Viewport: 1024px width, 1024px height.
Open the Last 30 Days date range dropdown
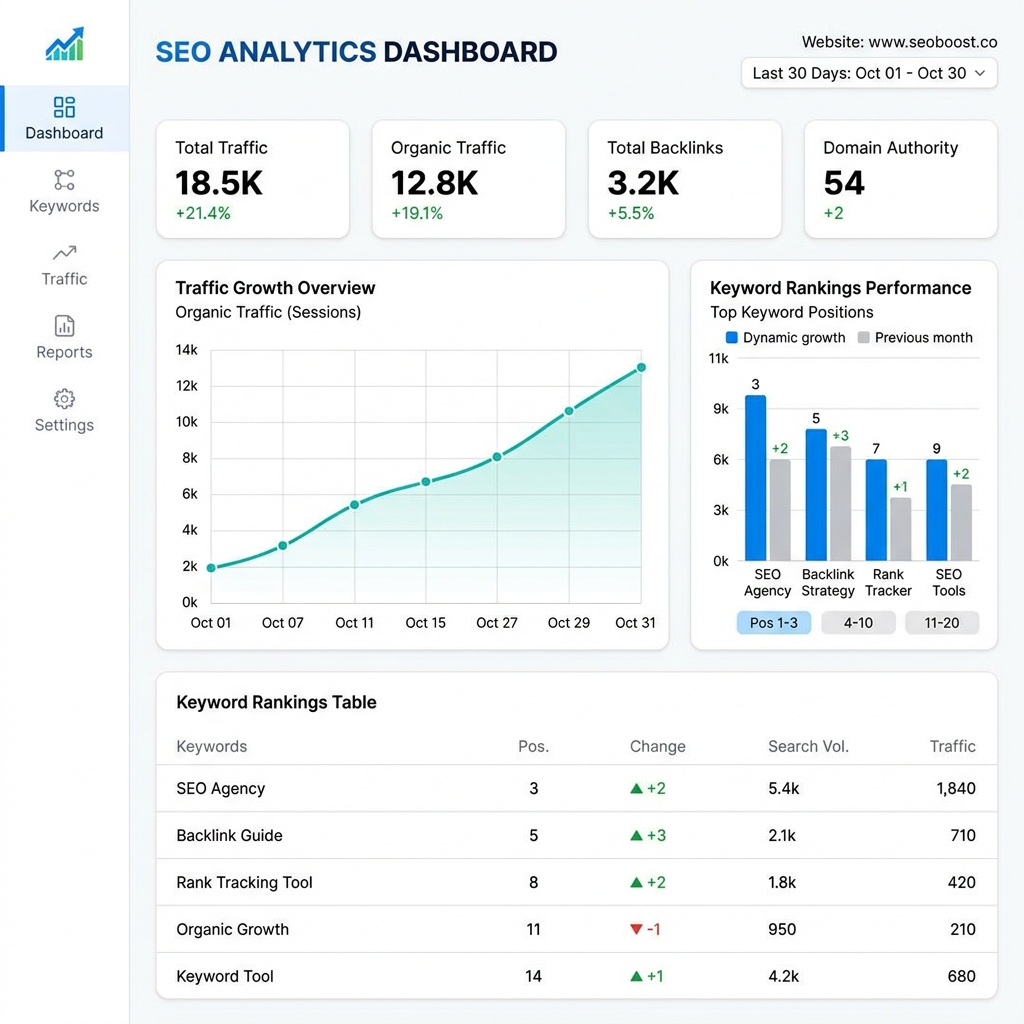869,73
